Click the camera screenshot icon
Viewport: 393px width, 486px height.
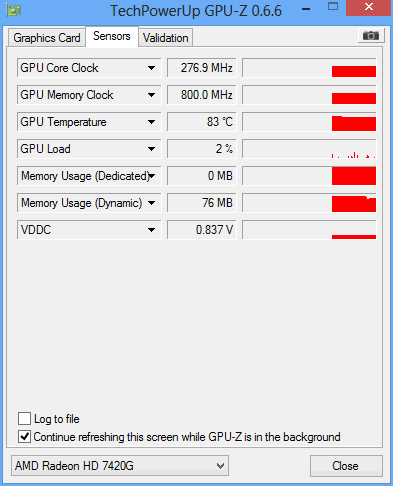[x=371, y=35]
